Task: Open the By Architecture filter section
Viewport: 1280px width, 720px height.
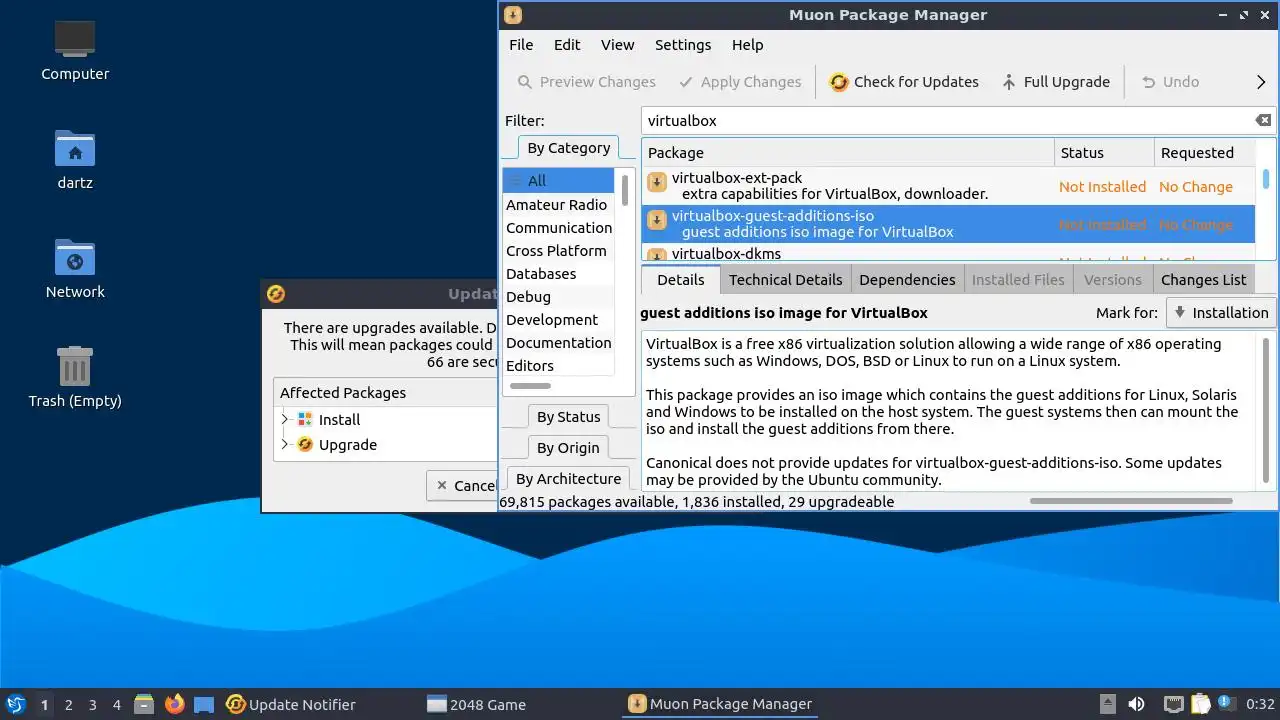Action: tap(568, 479)
